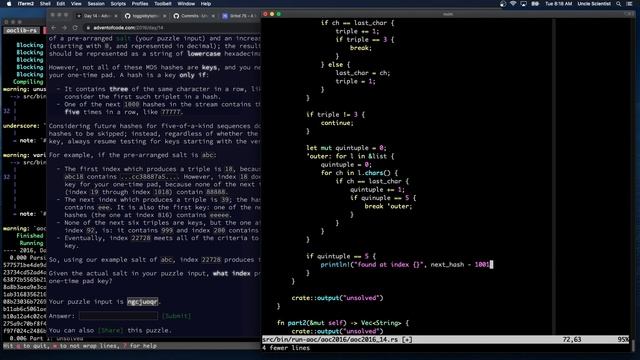Close the Day 14 browser tab
This screenshot has width=640, height=360.
[x=116, y=16]
